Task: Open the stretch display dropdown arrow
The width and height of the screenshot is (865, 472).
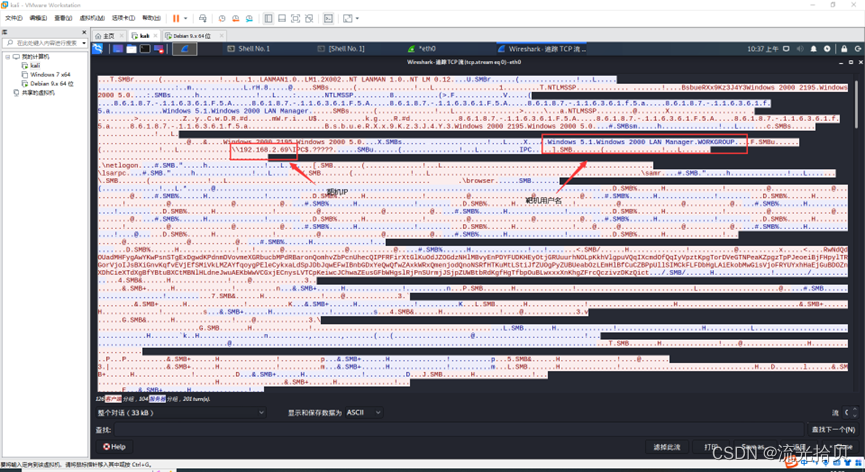Action: click(357, 18)
